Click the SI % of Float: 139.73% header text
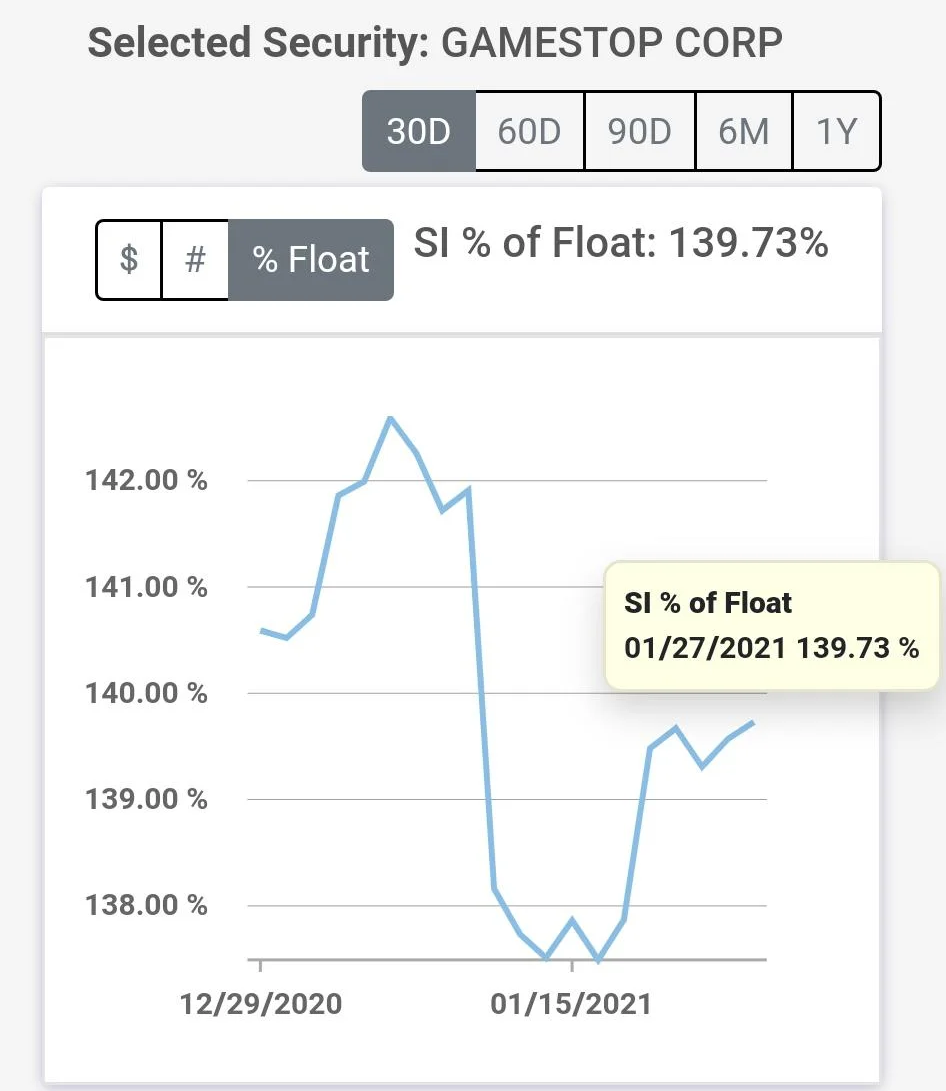 [621, 244]
